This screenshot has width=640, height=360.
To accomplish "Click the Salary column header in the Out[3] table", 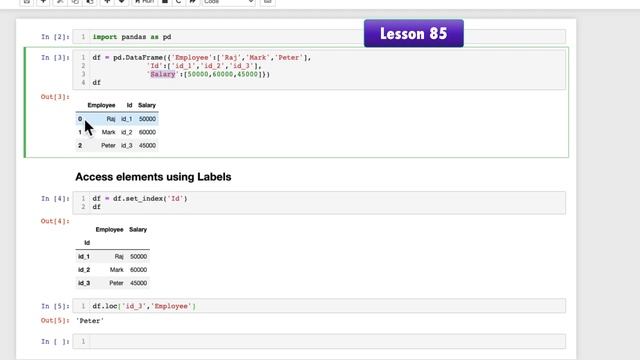I will click(x=147, y=105).
